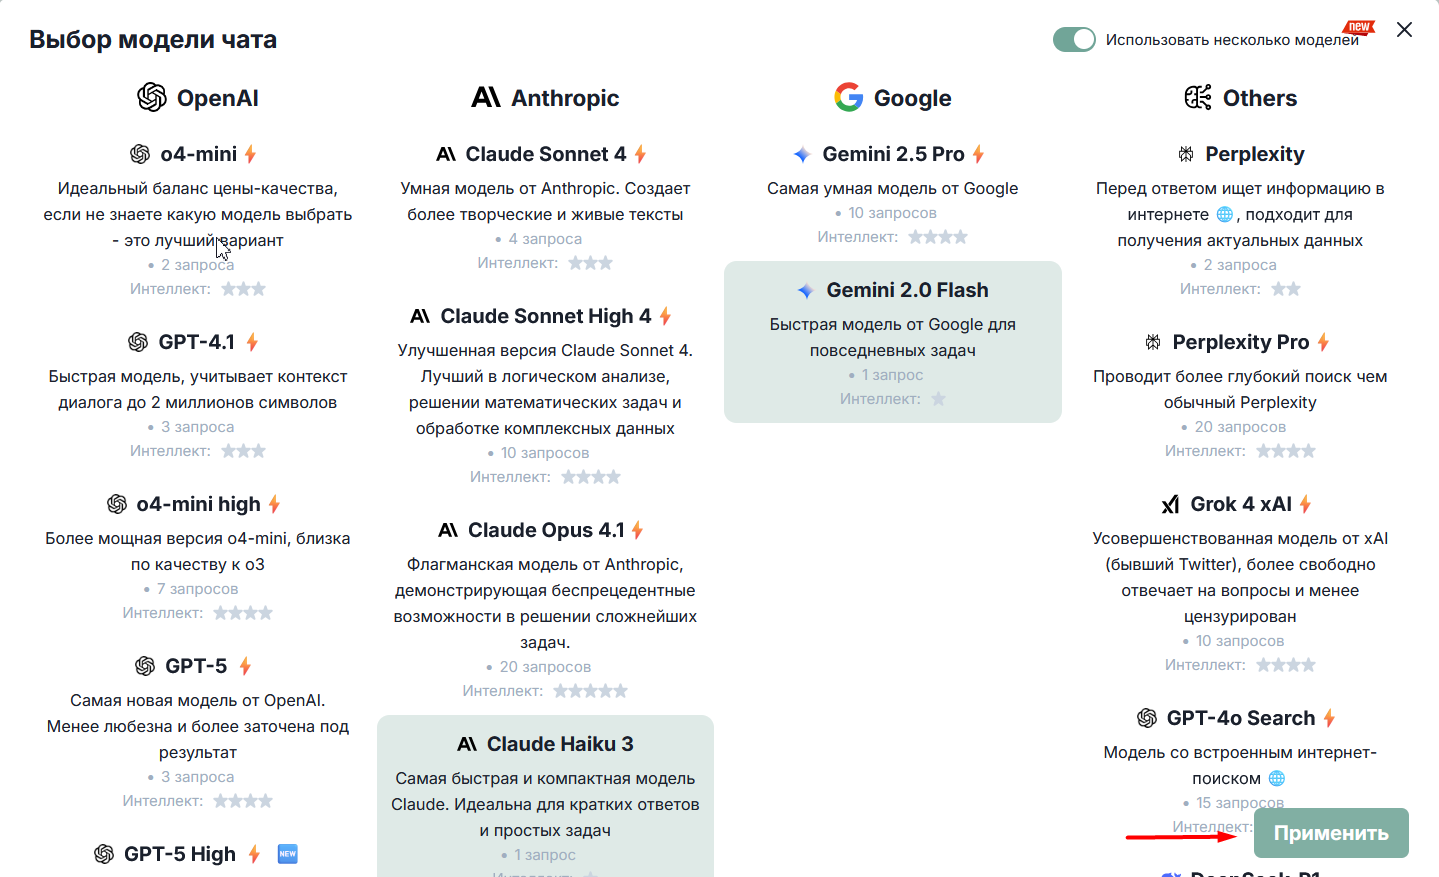Image resolution: width=1439 pixels, height=877 pixels.
Task: Select the Perplexity Pro model title
Action: click(x=1240, y=342)
